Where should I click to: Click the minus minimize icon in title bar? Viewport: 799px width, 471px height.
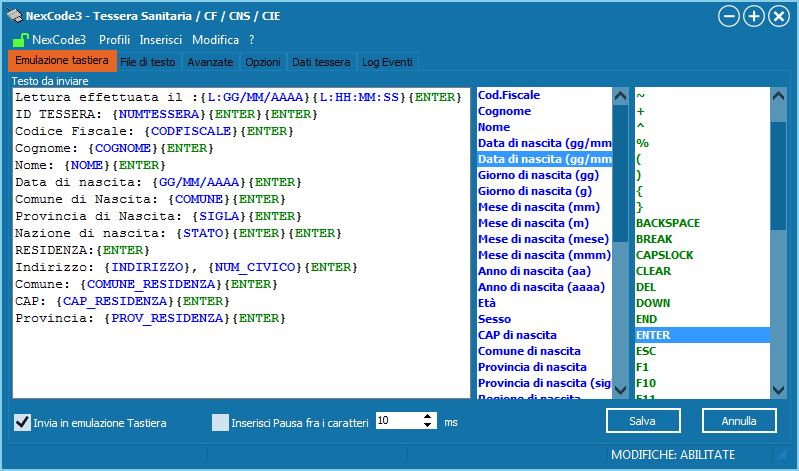coord(730,16)
